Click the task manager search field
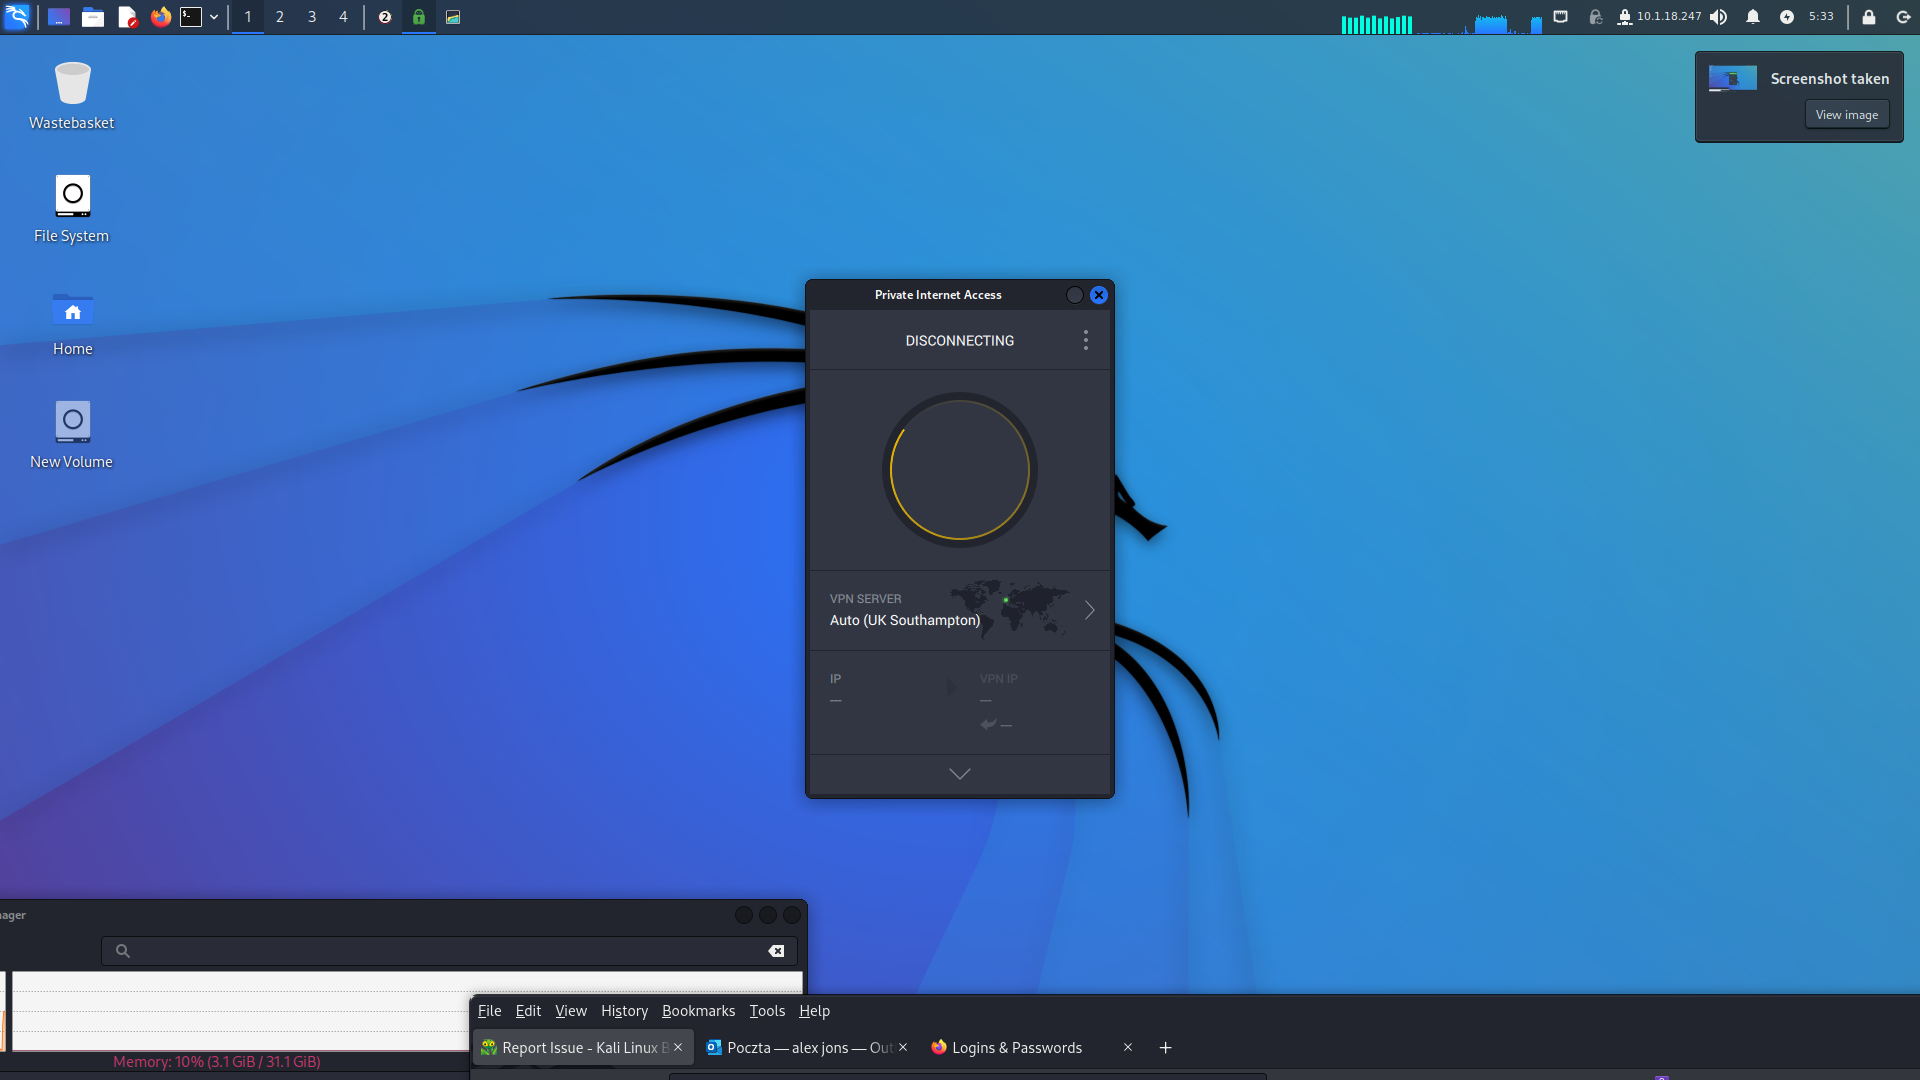 pyautogui.click(x=450, y=951)
